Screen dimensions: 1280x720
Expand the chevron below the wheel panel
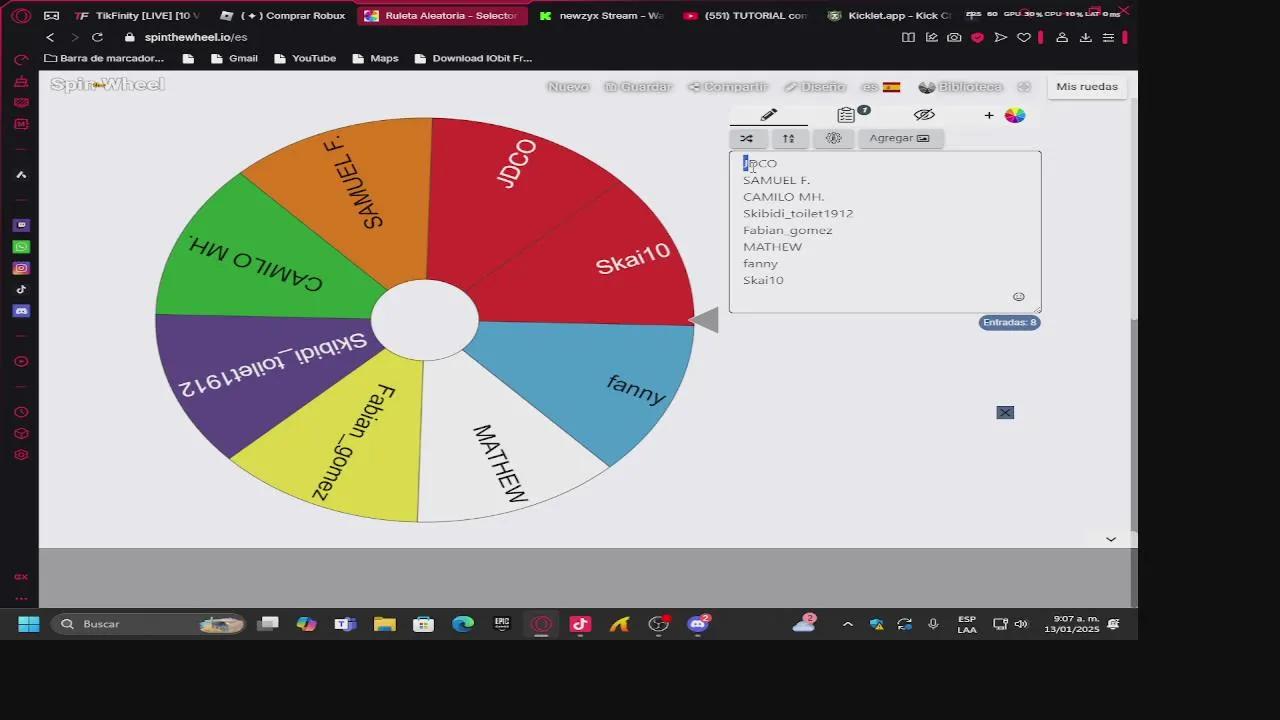(1110, 539)
